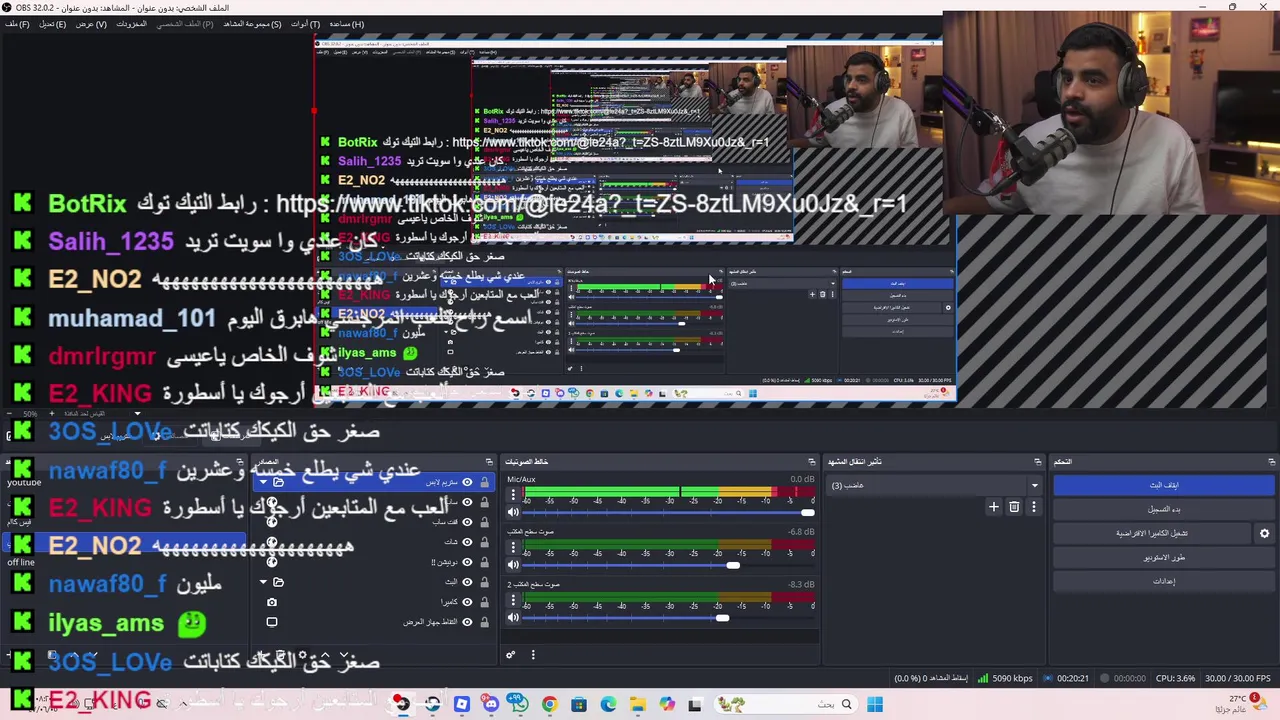Image resolution: width=1280 pixels, height=720 pixels.
Task: Mute صوت سطح المكتب speaker icon
Action: [x=514, y=565]
